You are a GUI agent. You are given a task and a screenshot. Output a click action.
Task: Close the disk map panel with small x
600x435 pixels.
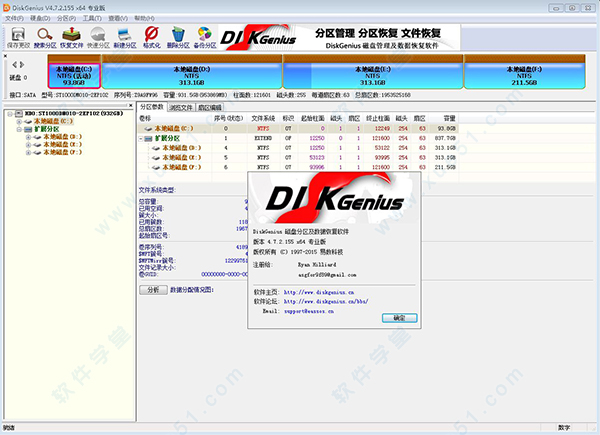[x=5, y=56]
